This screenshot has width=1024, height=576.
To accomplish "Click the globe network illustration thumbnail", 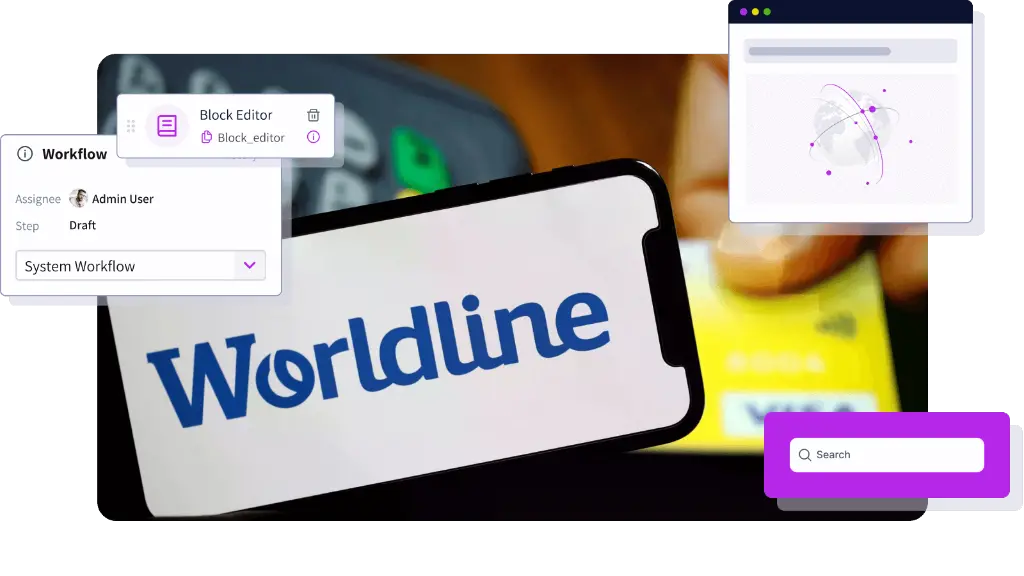I will click(x=850, y=138).
